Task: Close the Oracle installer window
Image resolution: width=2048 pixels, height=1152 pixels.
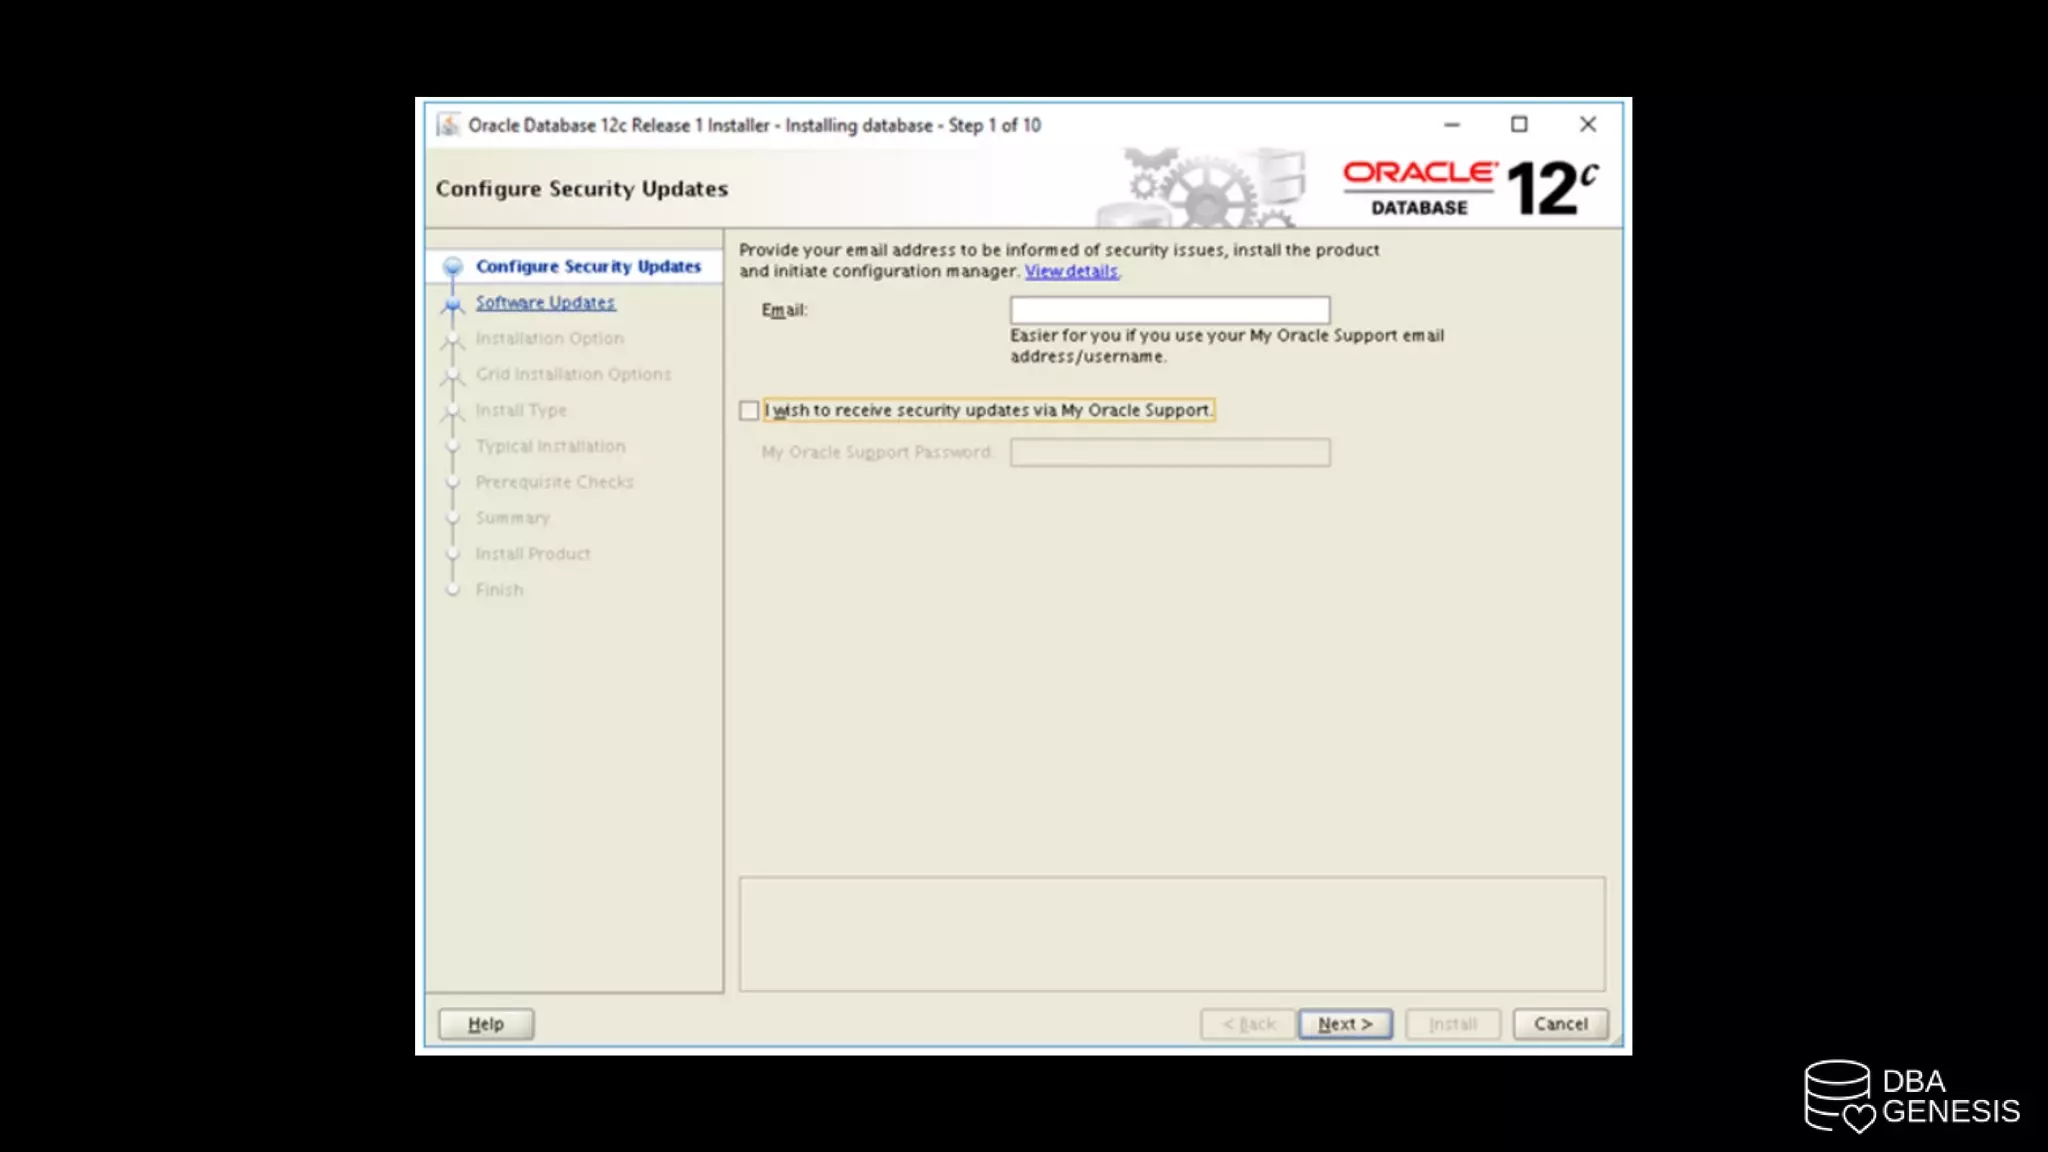Action: pos(1587,125)
